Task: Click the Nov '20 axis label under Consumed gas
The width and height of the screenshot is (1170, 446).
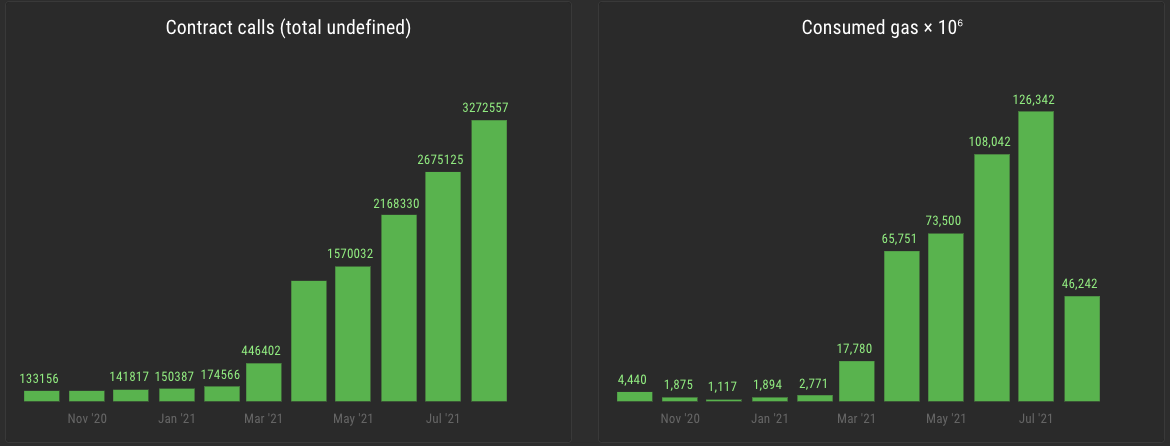Action: [680, 419]
